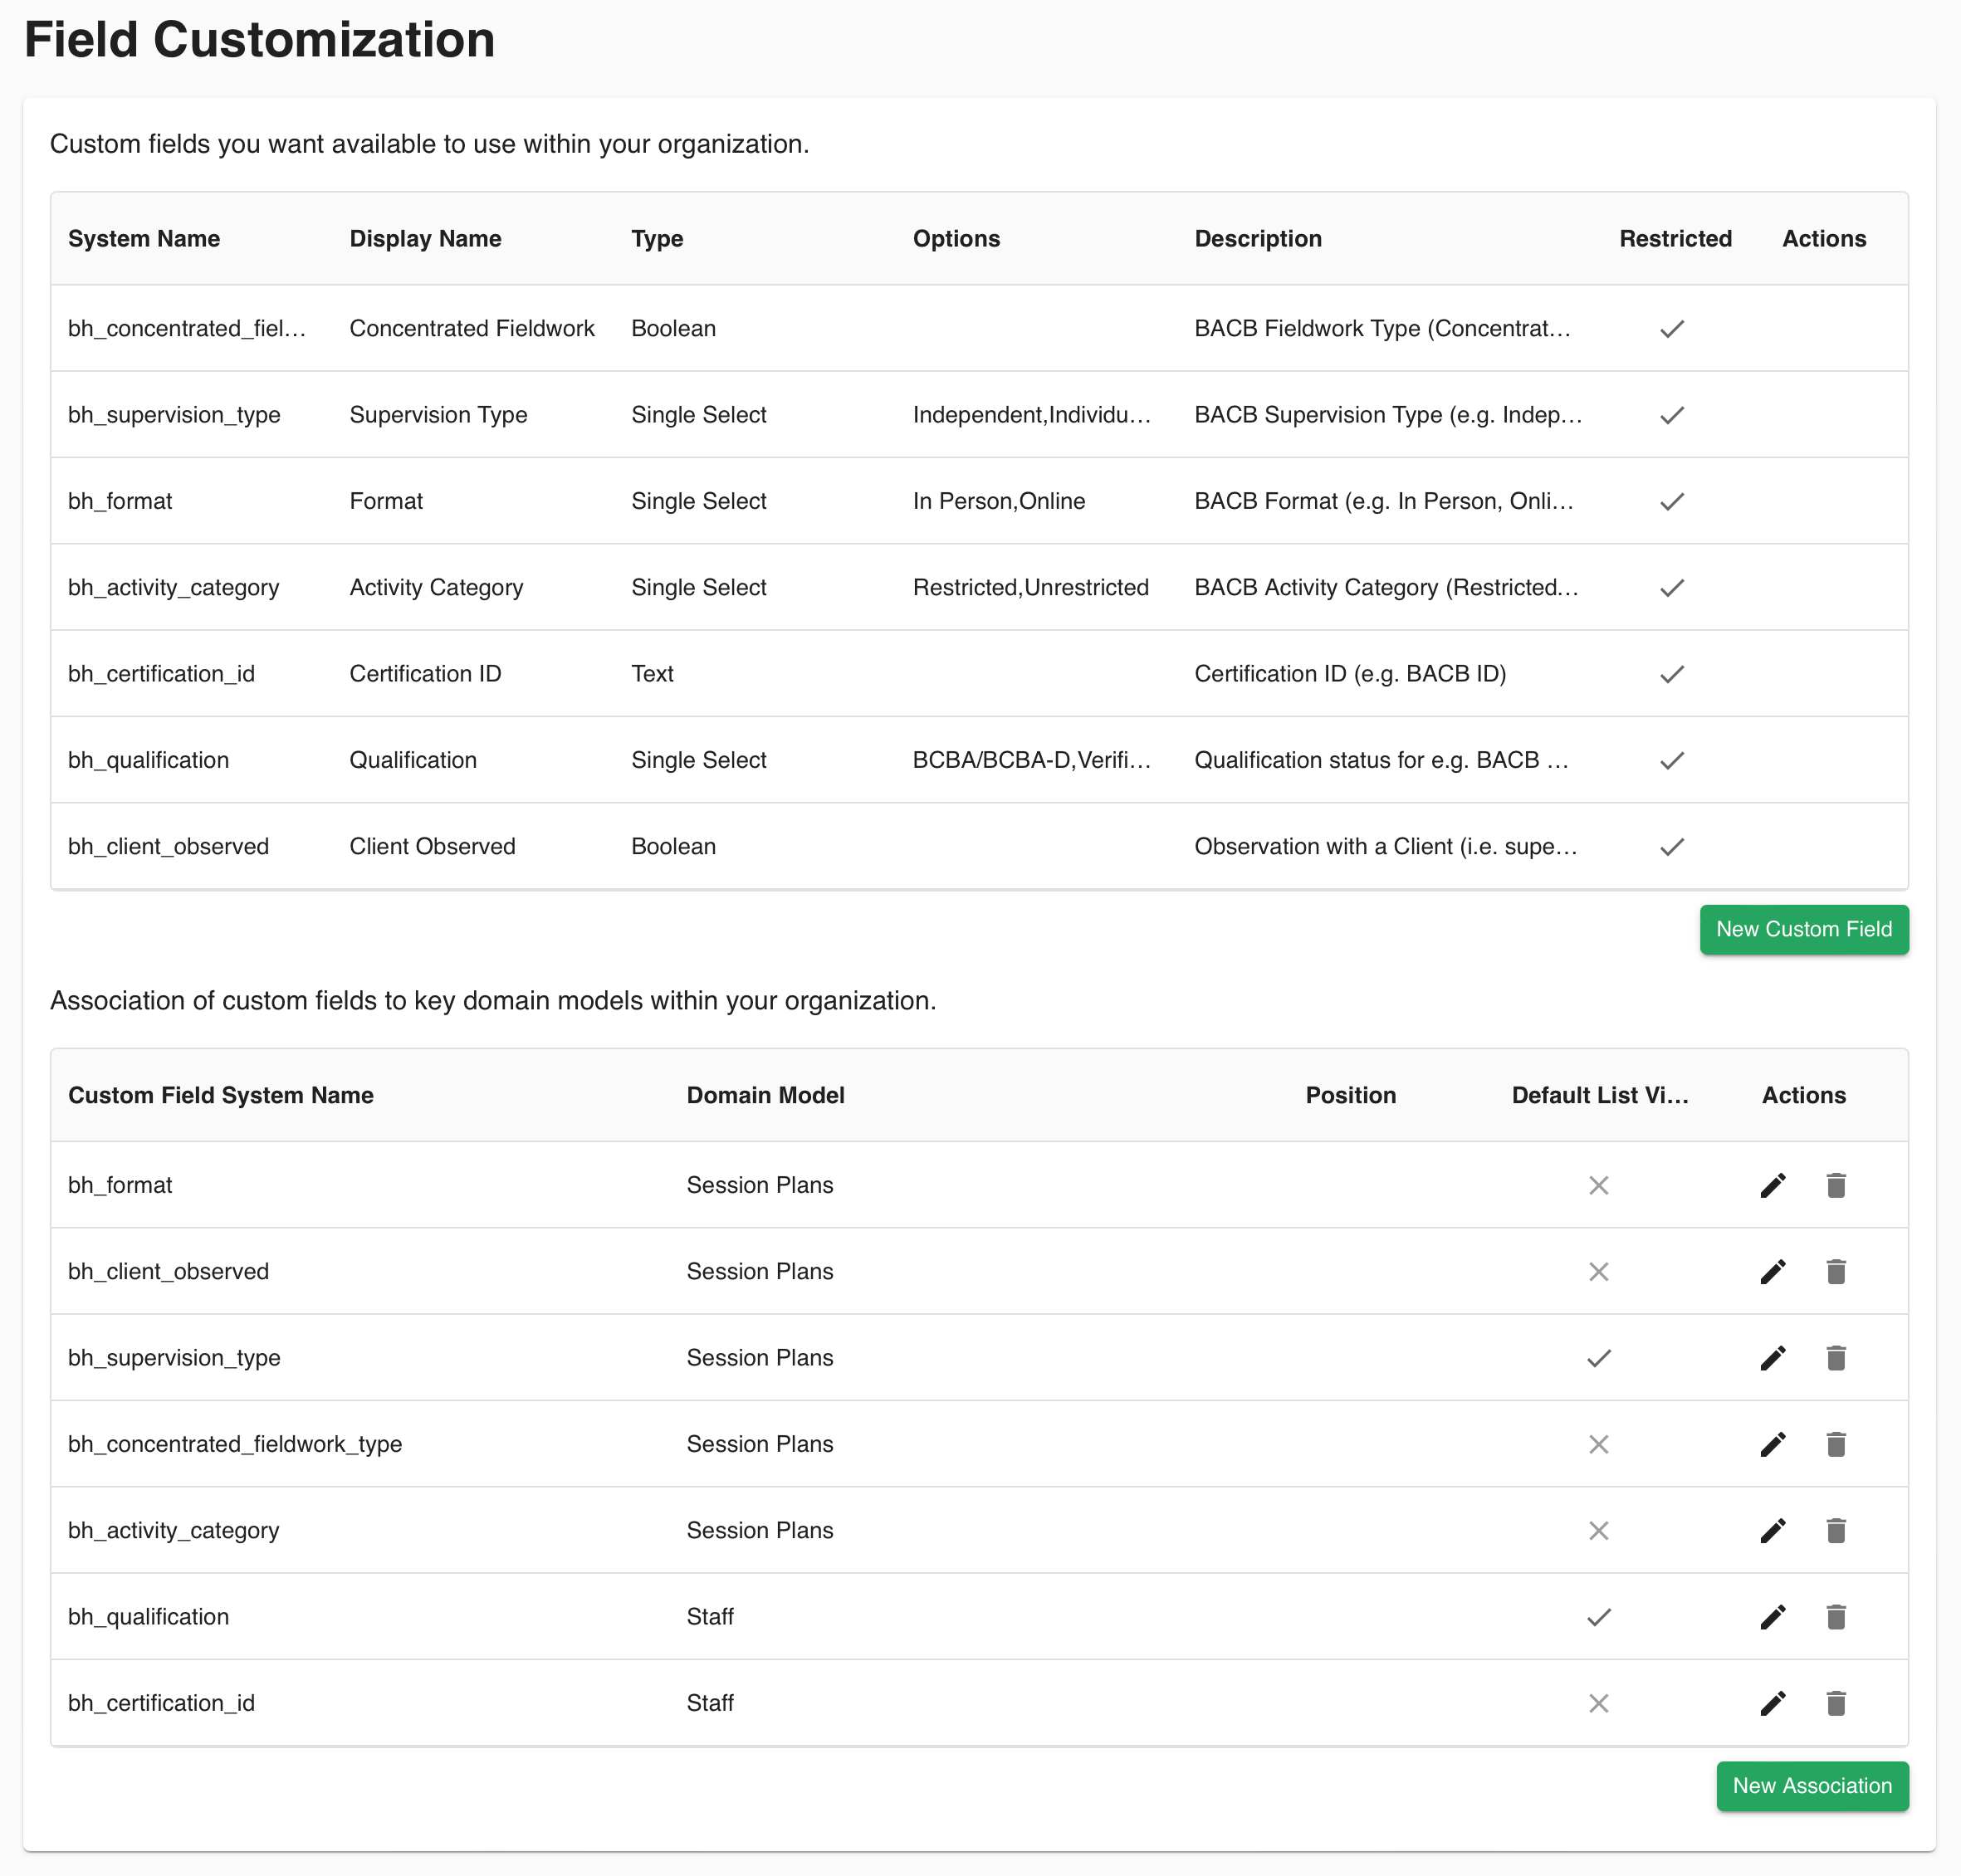Screen dimensions: 1961x1876
Task: Edit the bh_concentrated_fieldwork_type association
Action: (x=1772, y=1444)
